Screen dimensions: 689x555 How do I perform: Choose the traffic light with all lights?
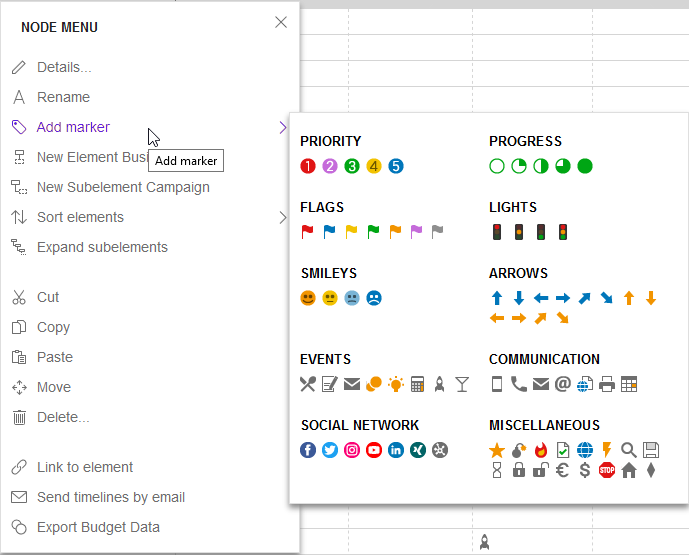click(x=563, y=232)
